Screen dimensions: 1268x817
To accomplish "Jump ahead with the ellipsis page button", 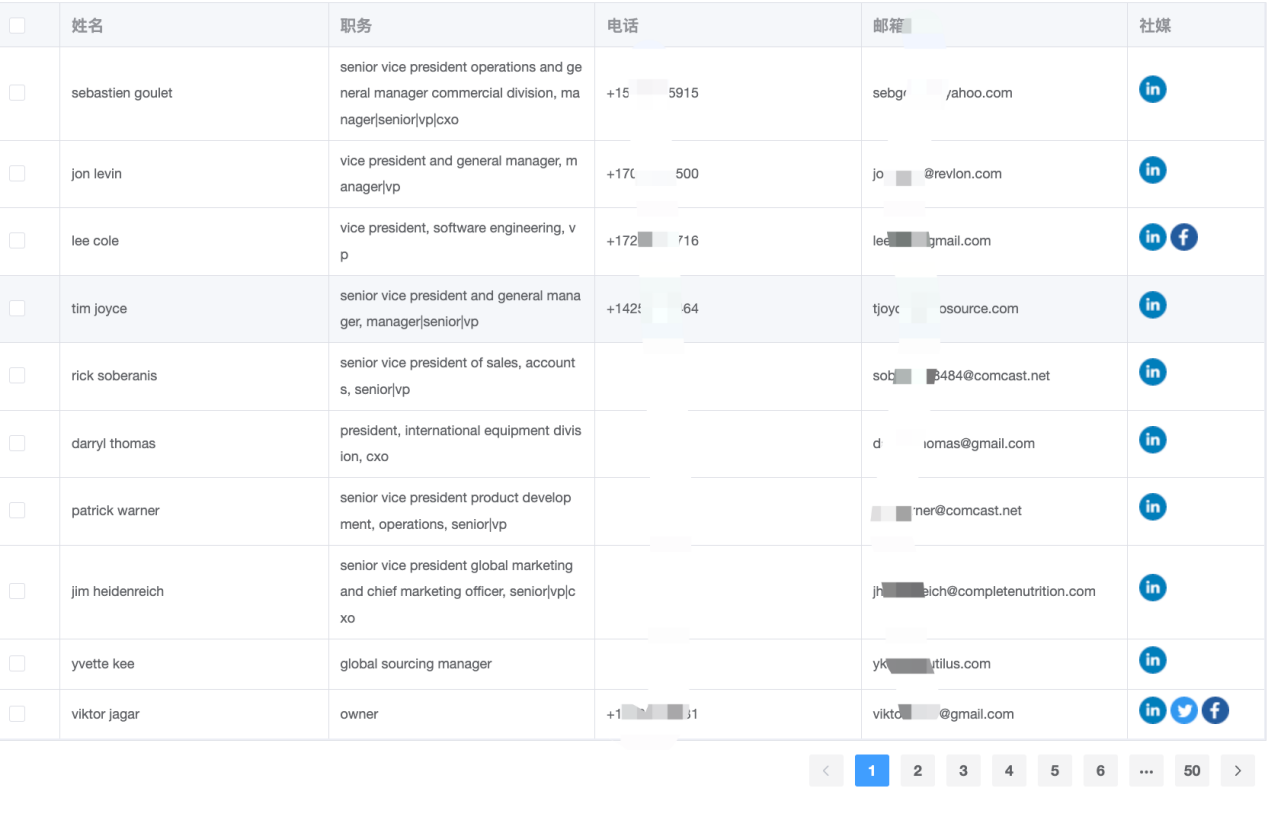I will click(1146, 770).
